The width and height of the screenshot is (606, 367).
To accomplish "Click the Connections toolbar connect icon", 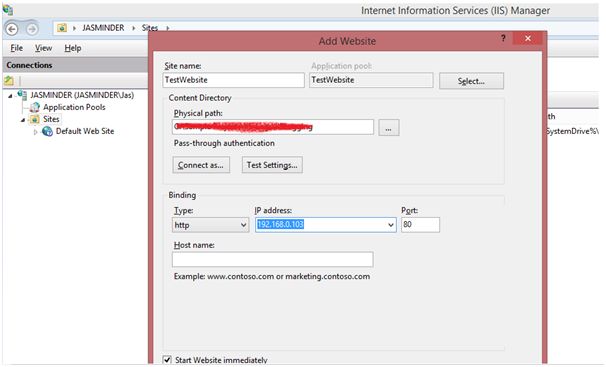I will pos(9,81).
